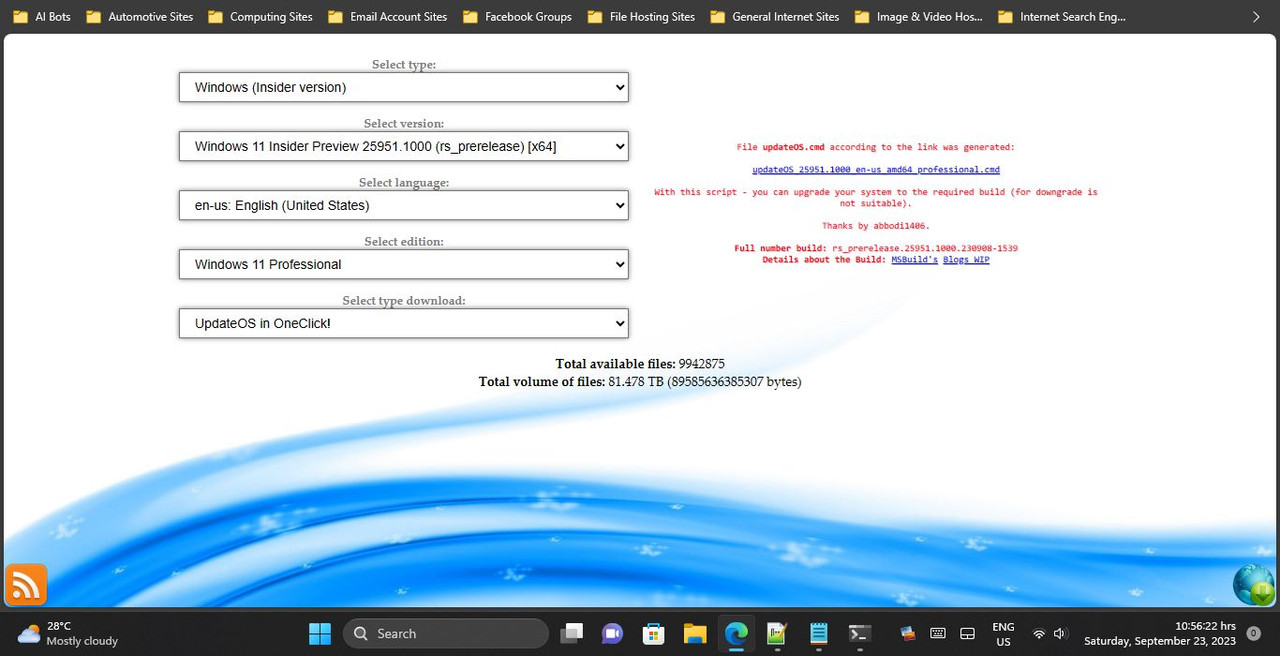
Task: Open the AI Bots bookmark folder
Action: coord(42,16)
